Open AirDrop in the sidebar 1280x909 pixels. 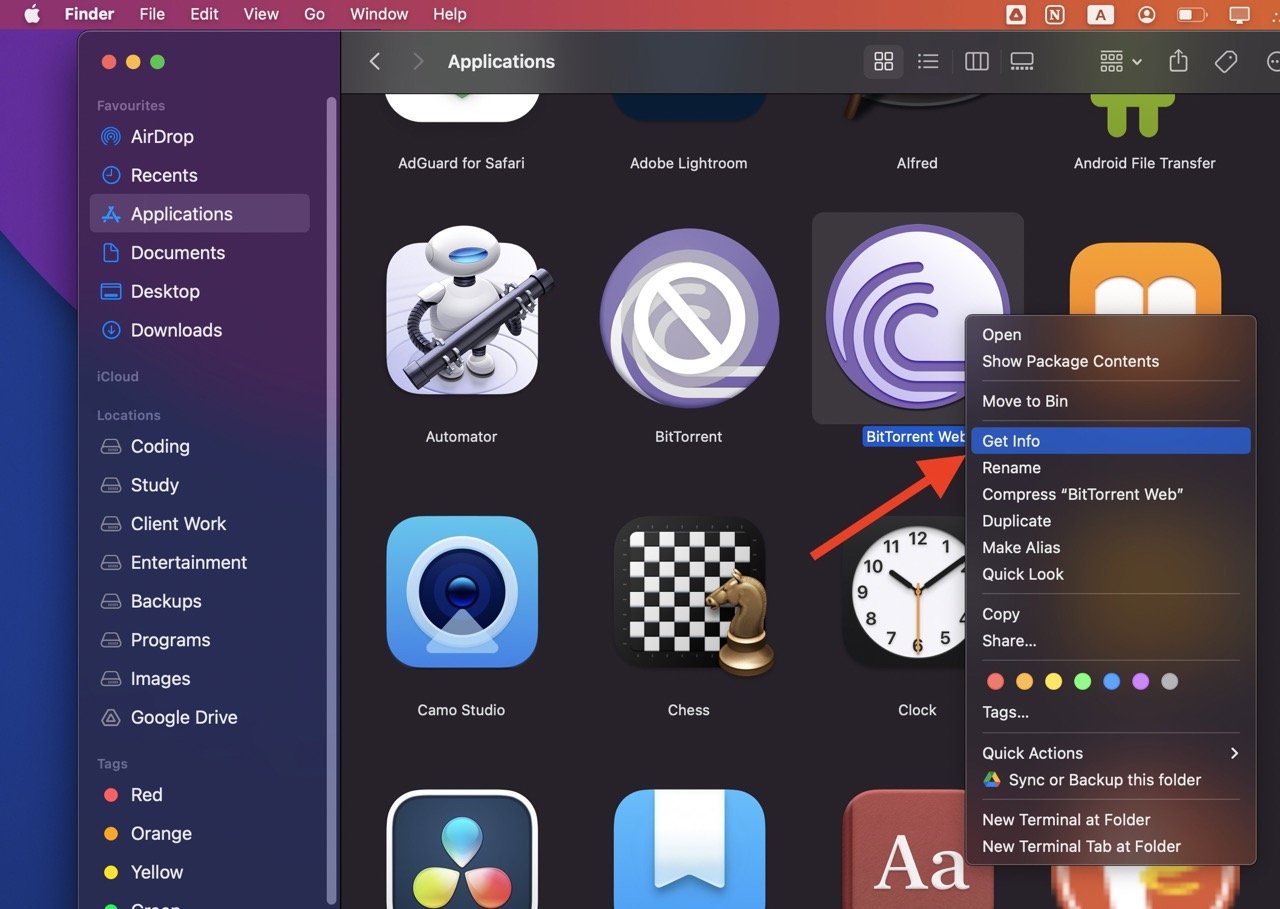(200, 136)
